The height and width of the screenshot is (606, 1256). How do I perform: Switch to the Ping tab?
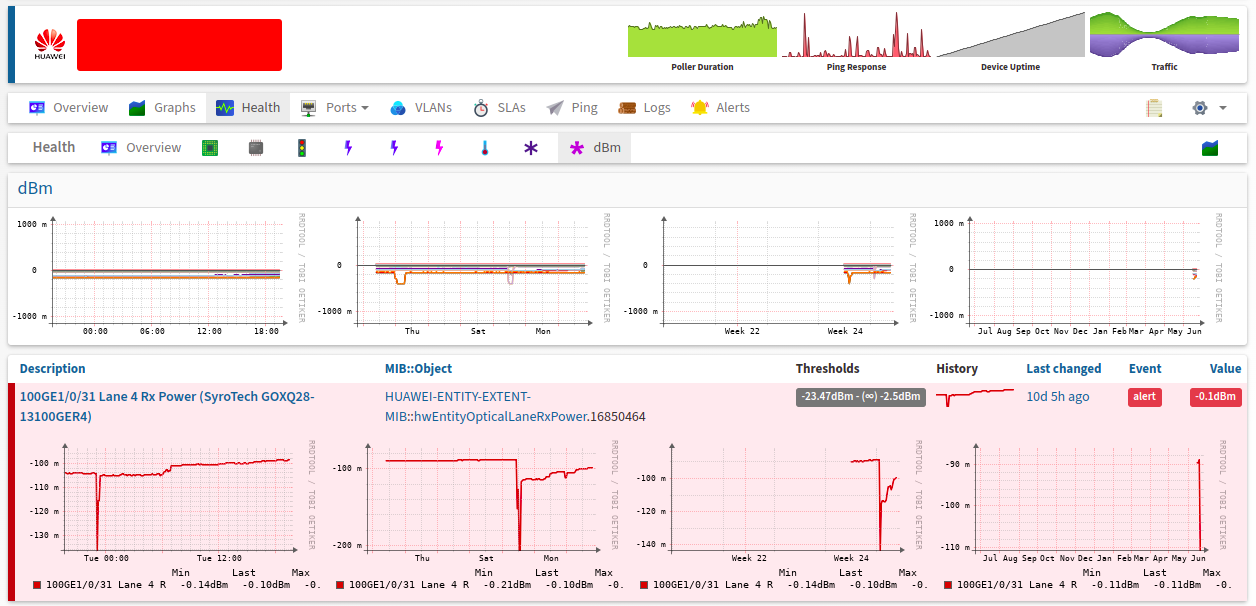[572, 108]
